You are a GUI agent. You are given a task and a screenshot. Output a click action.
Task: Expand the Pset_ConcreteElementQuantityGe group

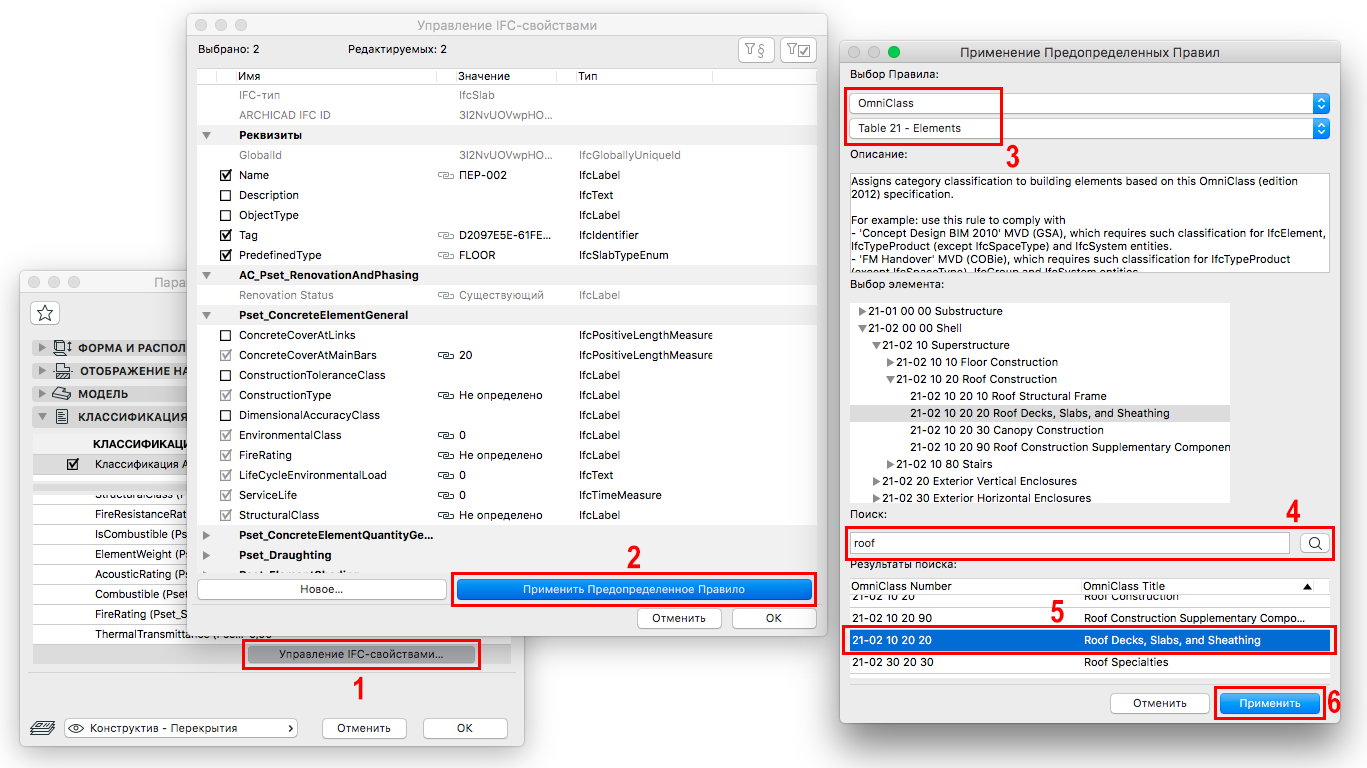pos(207,535)
